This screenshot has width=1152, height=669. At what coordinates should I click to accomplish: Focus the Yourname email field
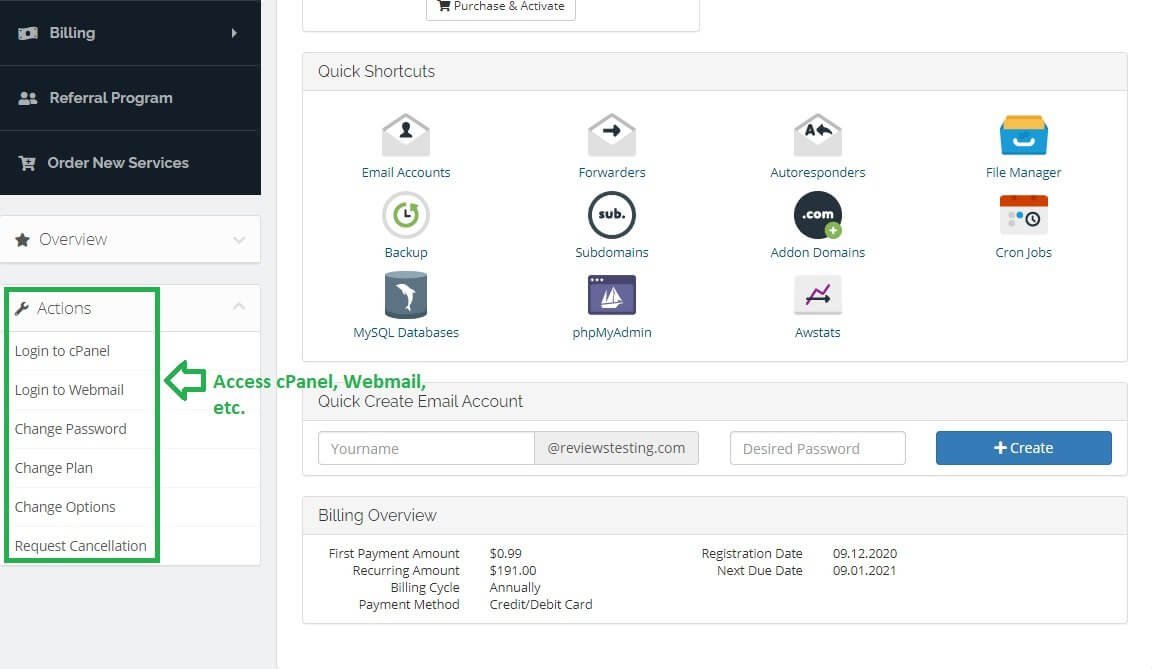coord(426,448)
